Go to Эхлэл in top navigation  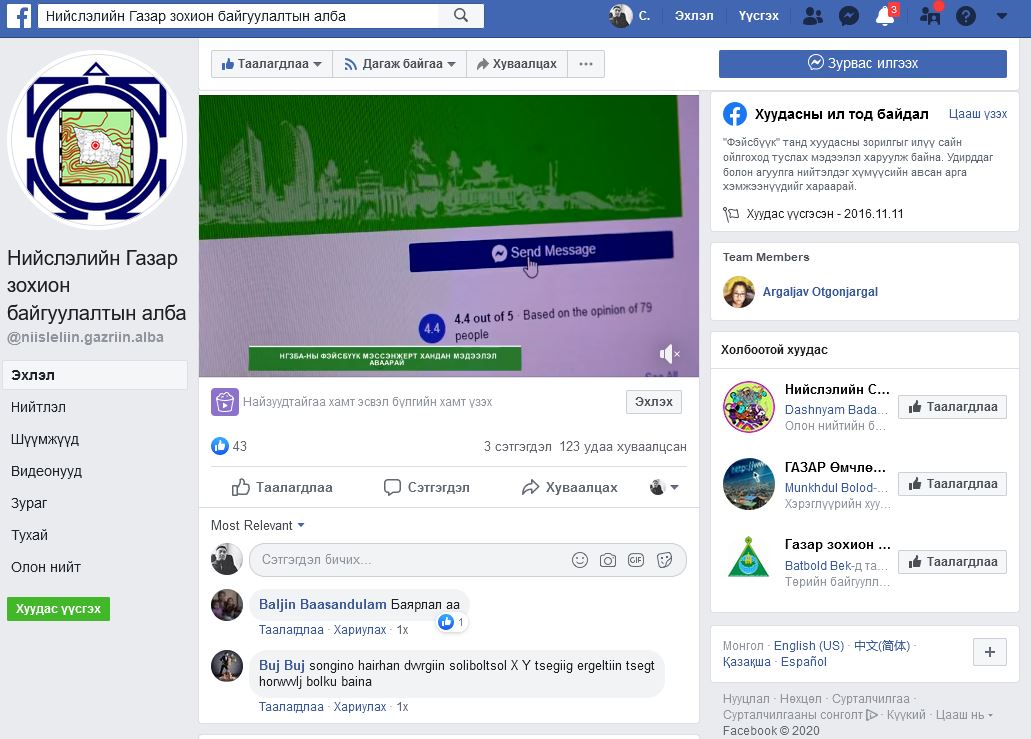point(694,16)
